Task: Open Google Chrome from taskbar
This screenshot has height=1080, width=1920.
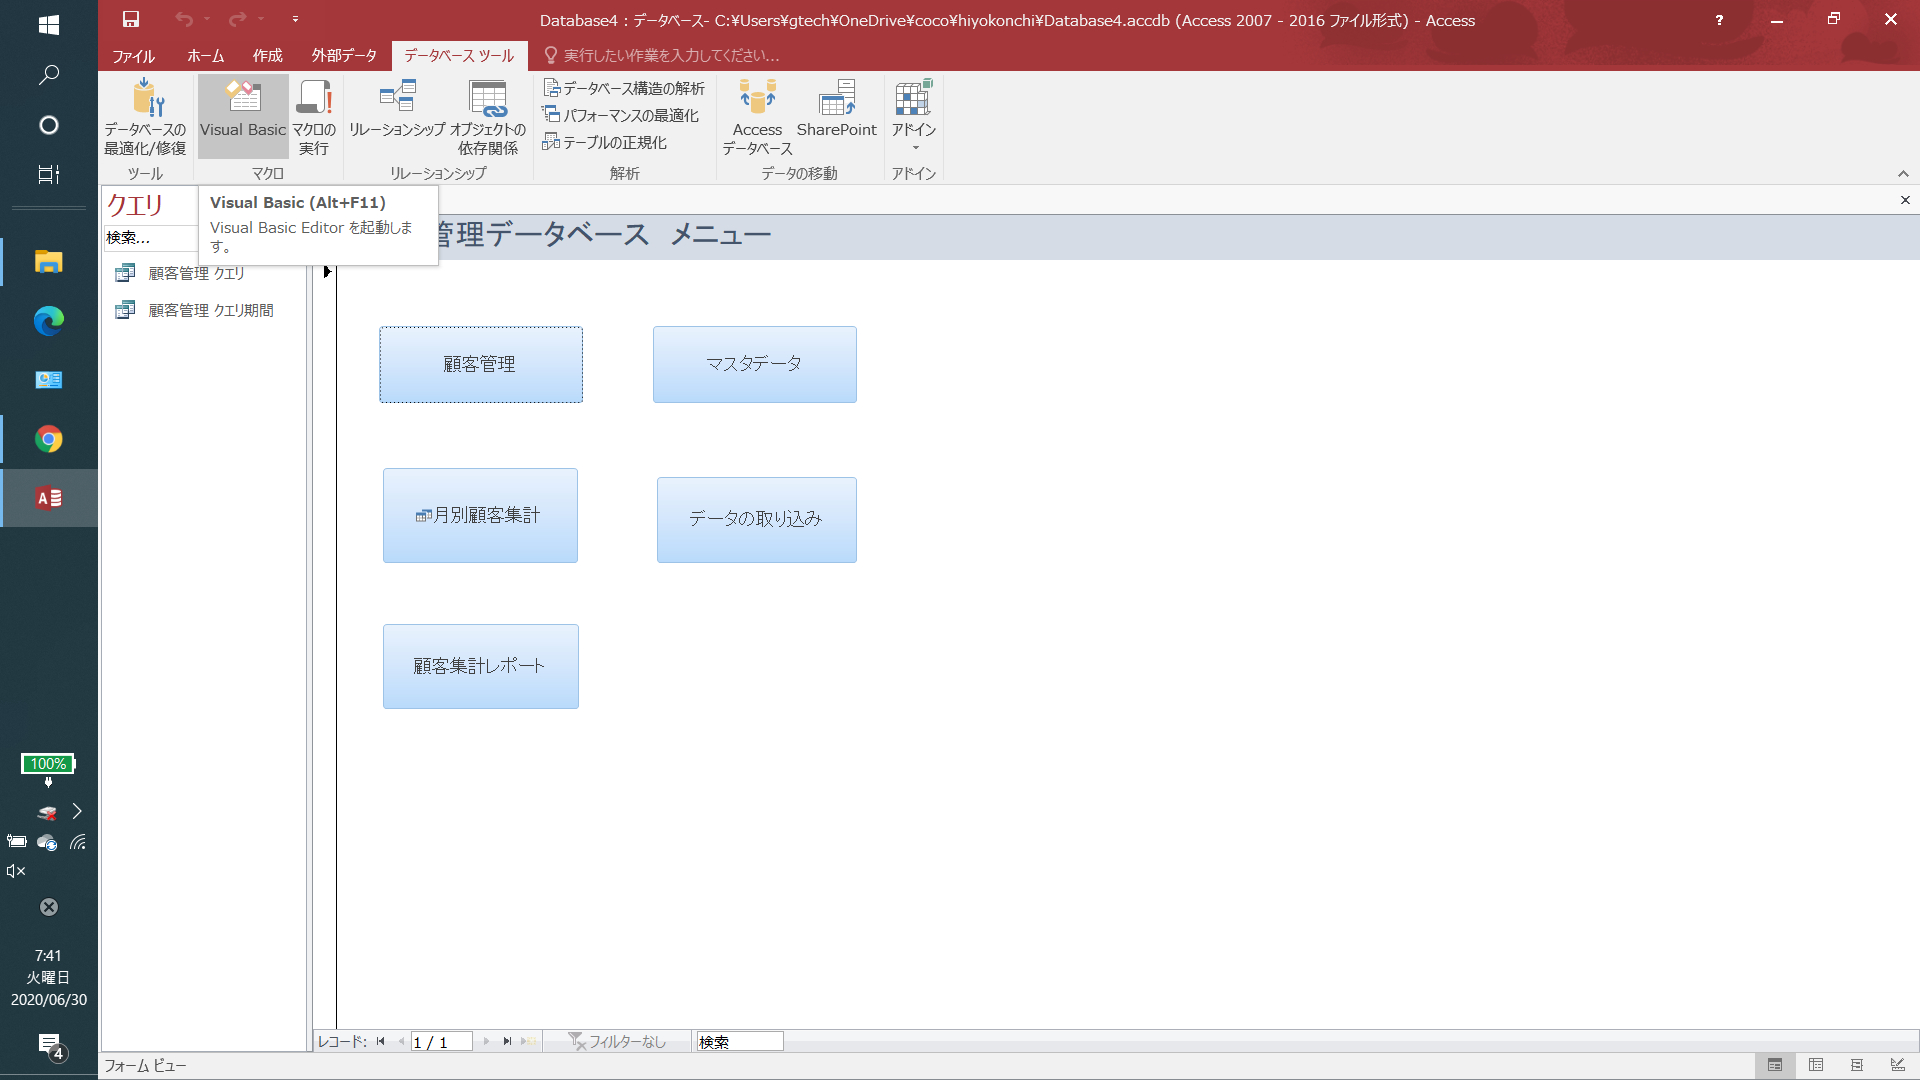Action: coord(48,439)
